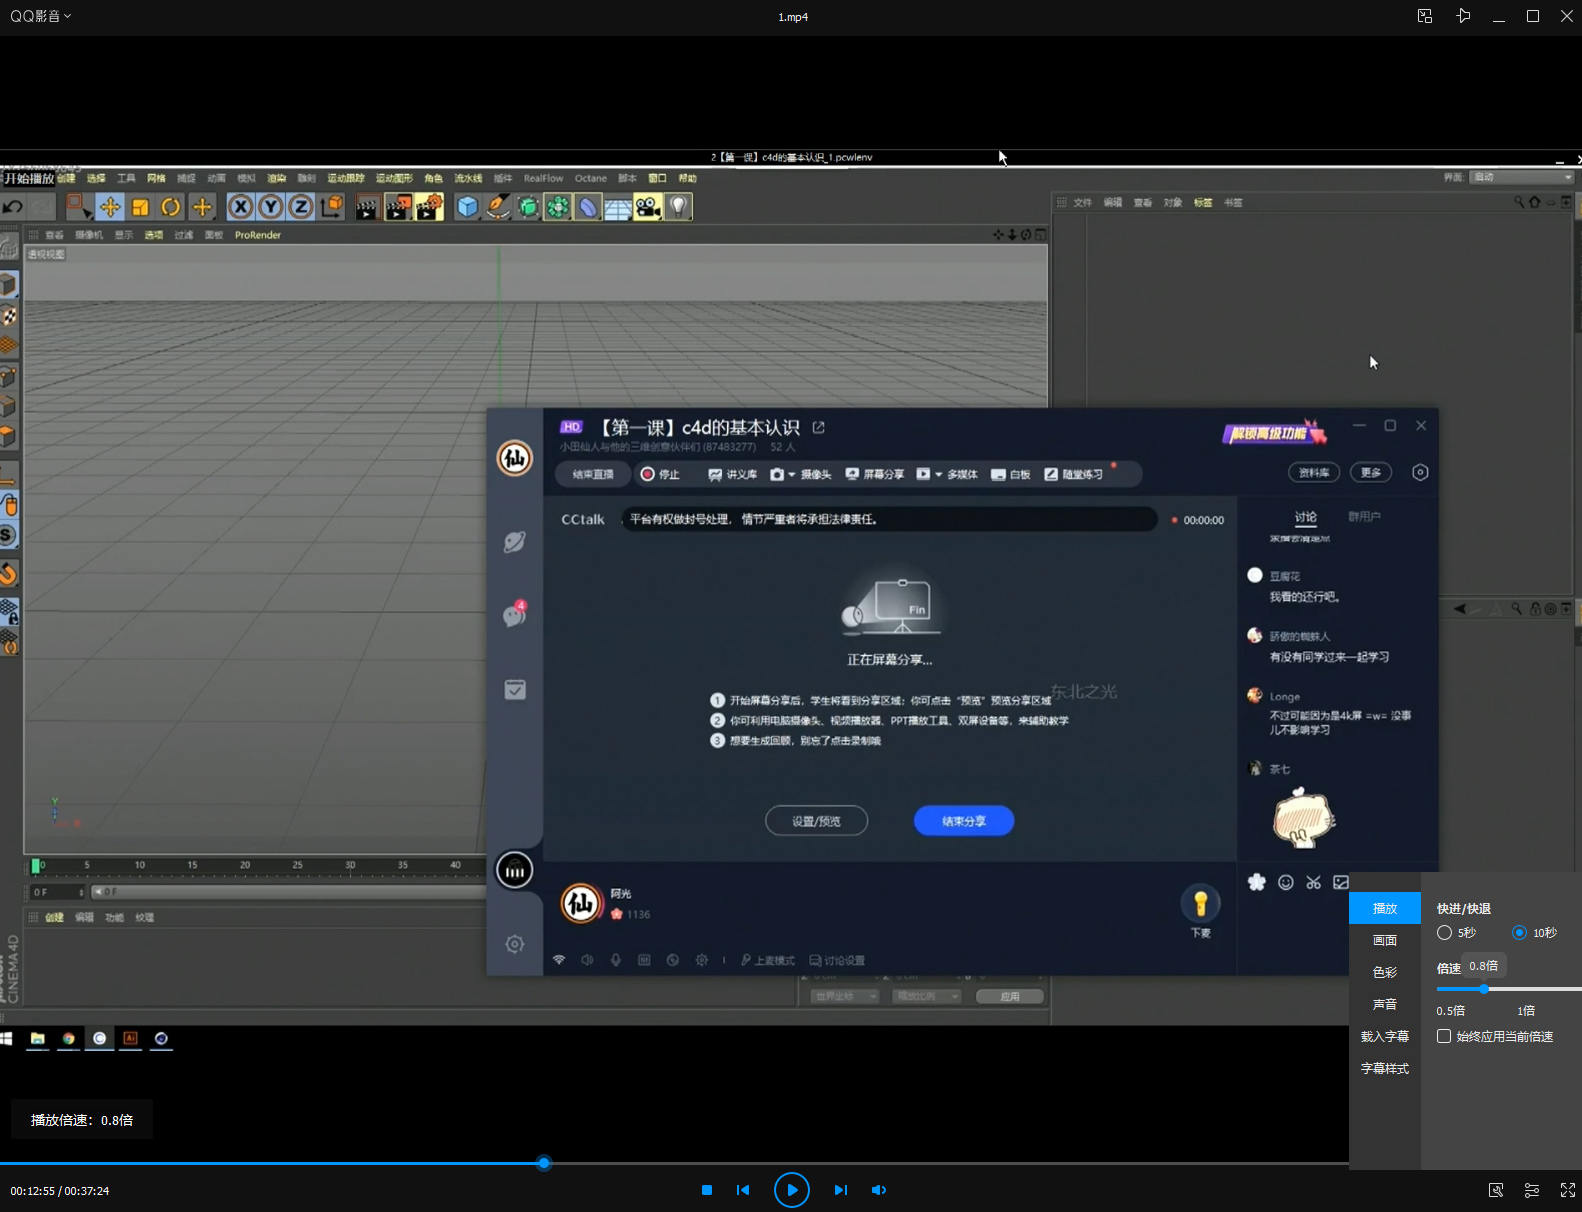This screenshot has width=1582, height=1212.
Task: Click the video progress bar handle
Action: click(x=544, y=1164)
